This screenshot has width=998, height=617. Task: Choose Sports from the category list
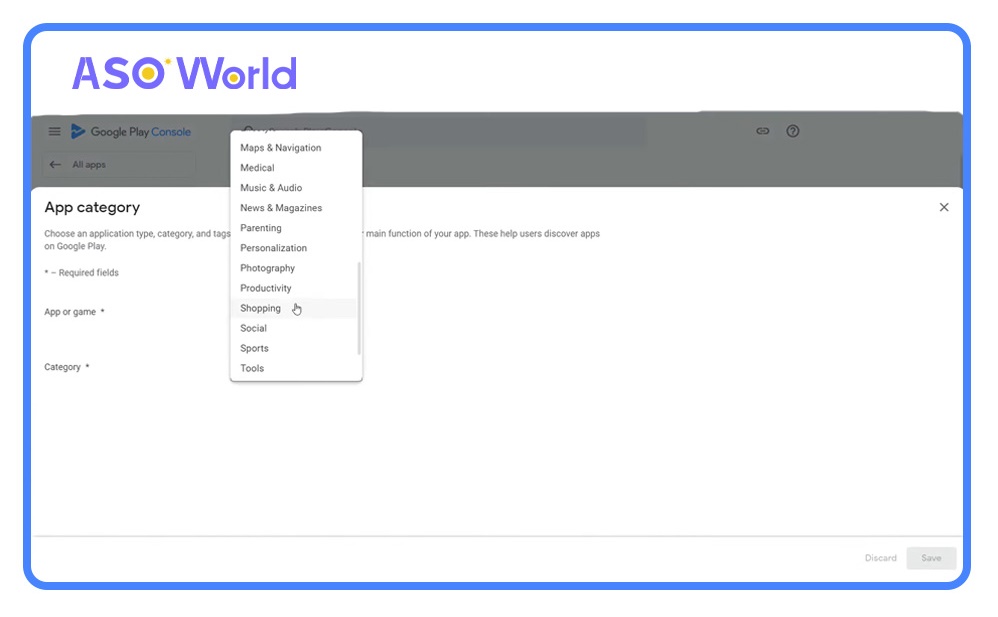[294, 348]
